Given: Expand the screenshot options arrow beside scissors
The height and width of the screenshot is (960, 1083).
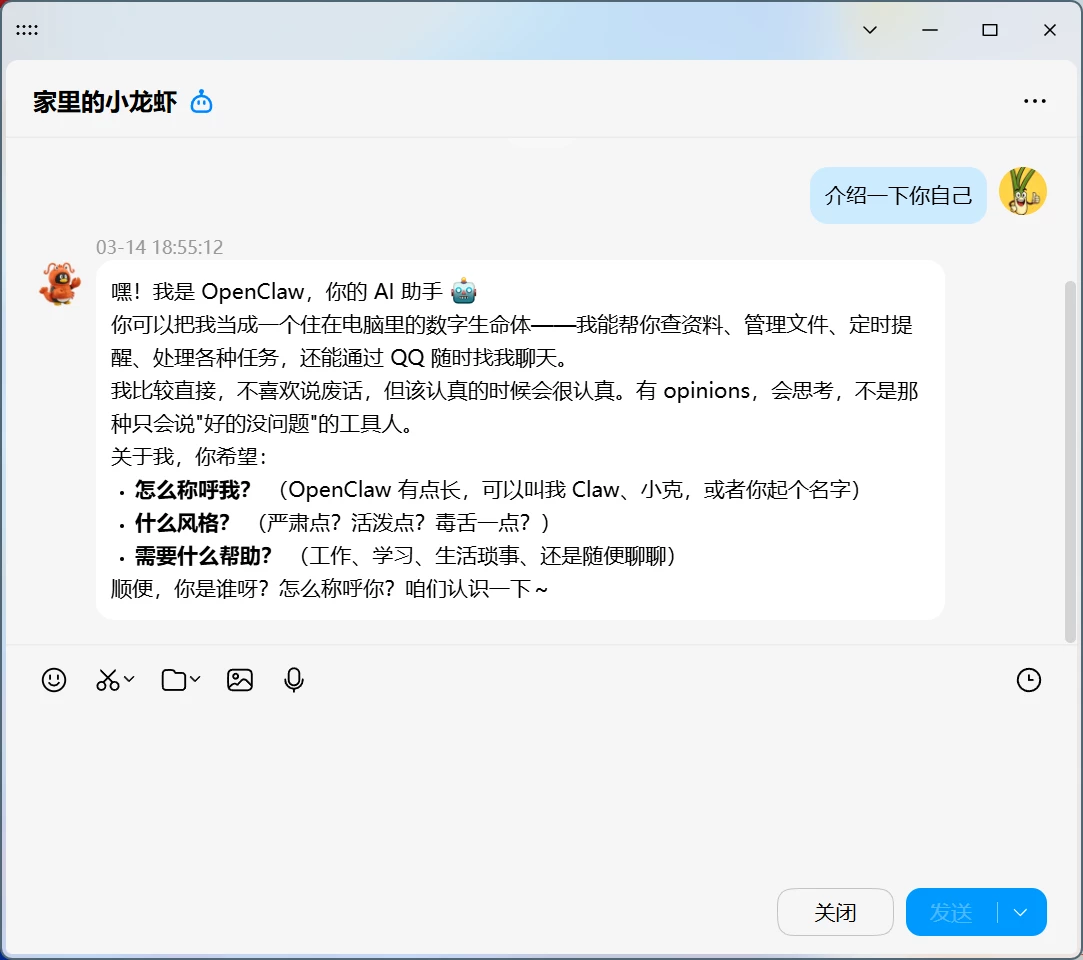Looking at the screenshot, I should tap(129, 679).
